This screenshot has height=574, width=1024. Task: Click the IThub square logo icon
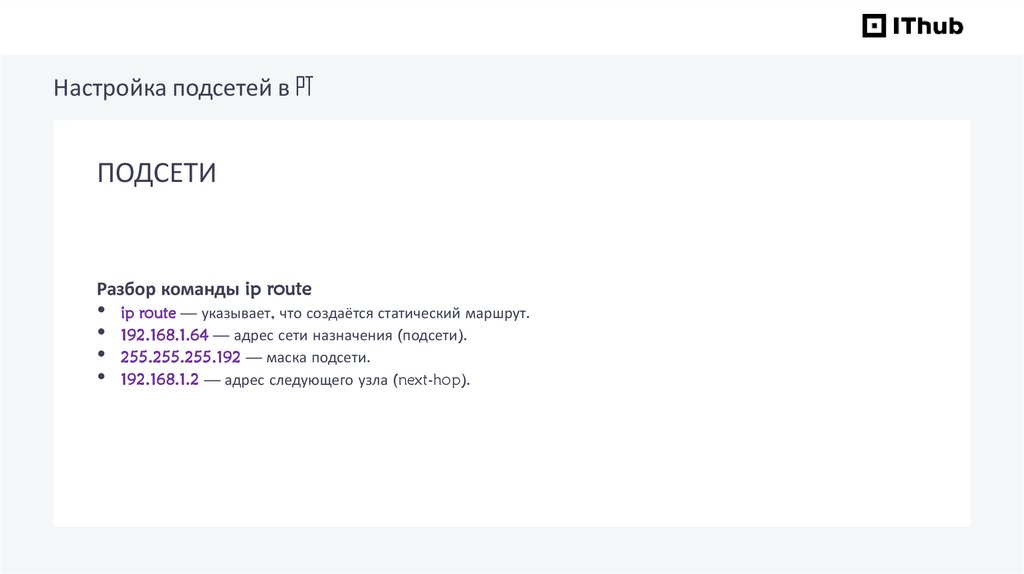(874, 26)
